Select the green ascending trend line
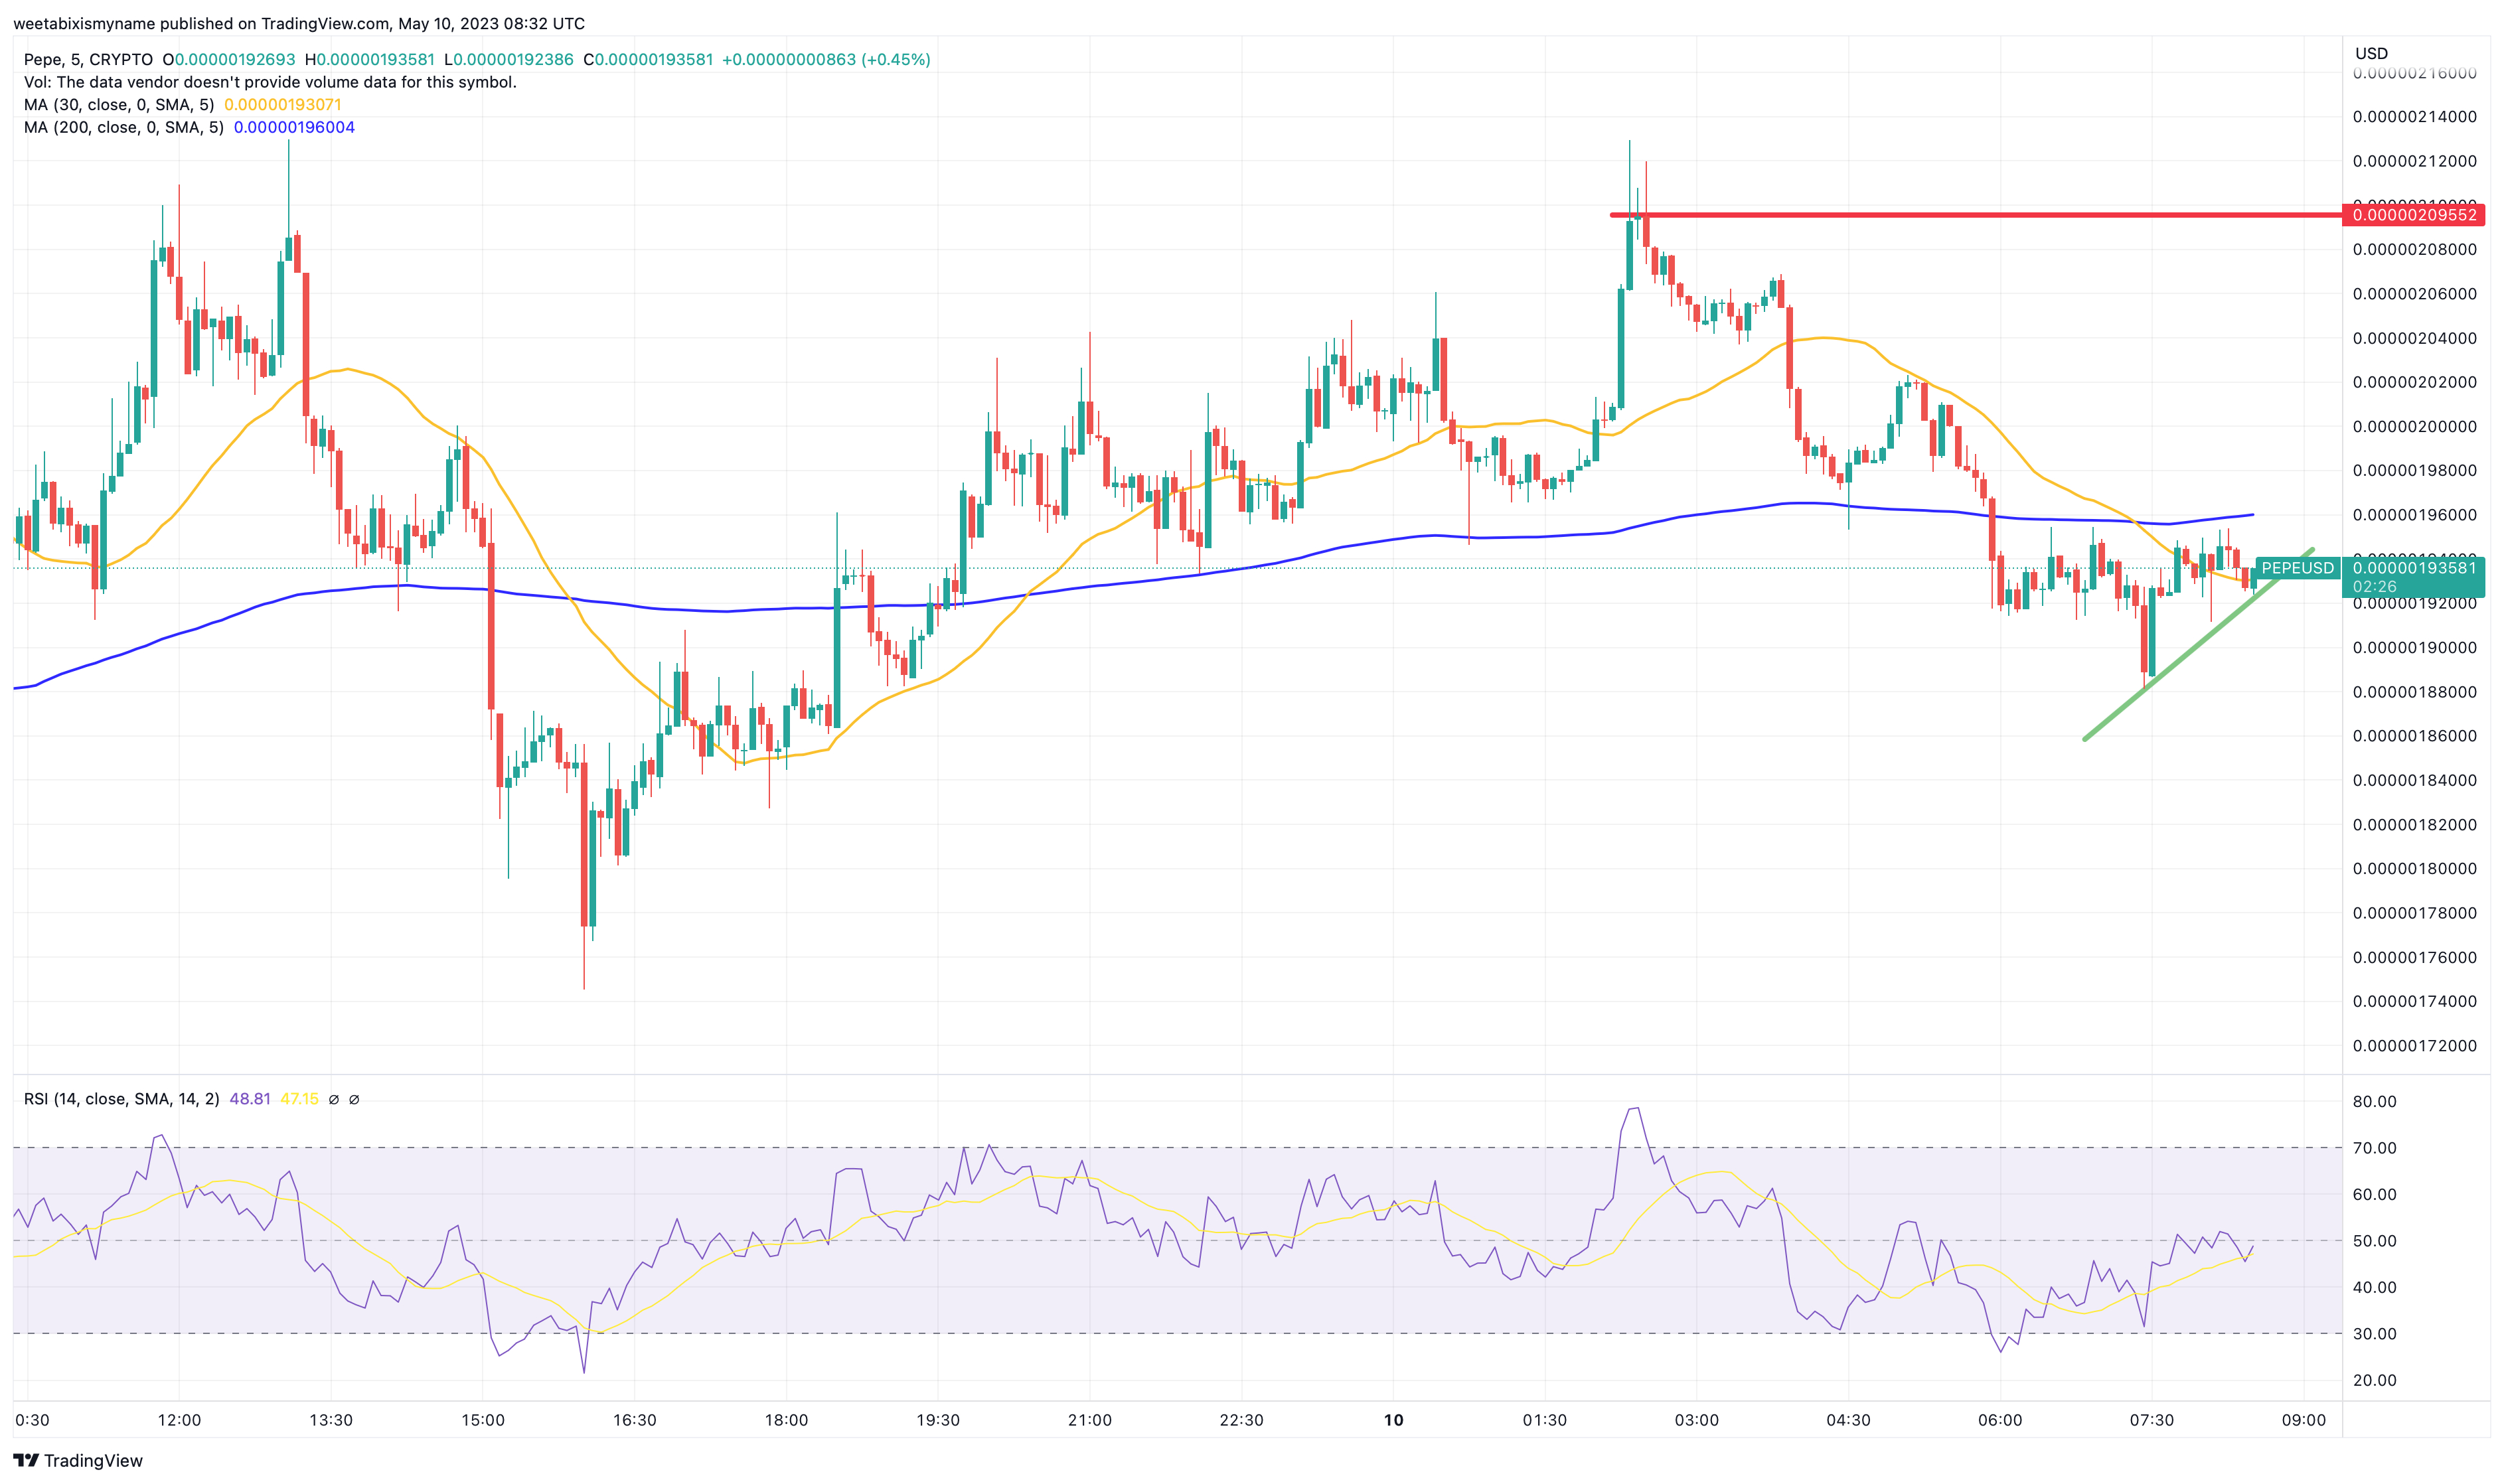This screenshot has width=2504, height=1484. point(2198,645)
